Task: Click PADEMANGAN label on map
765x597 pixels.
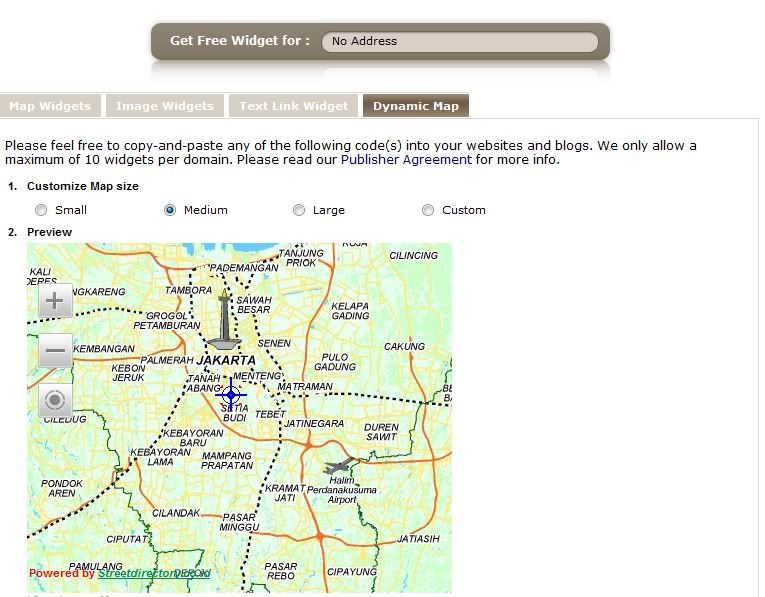Action: (x=244, y=268)
